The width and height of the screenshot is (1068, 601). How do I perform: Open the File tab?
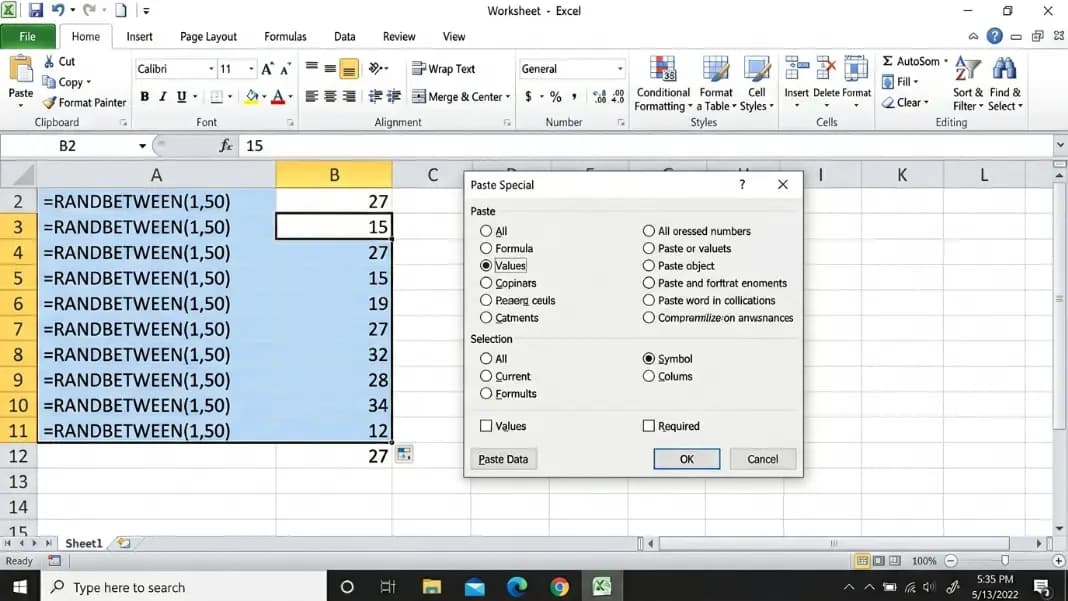[x=27, y=37]
